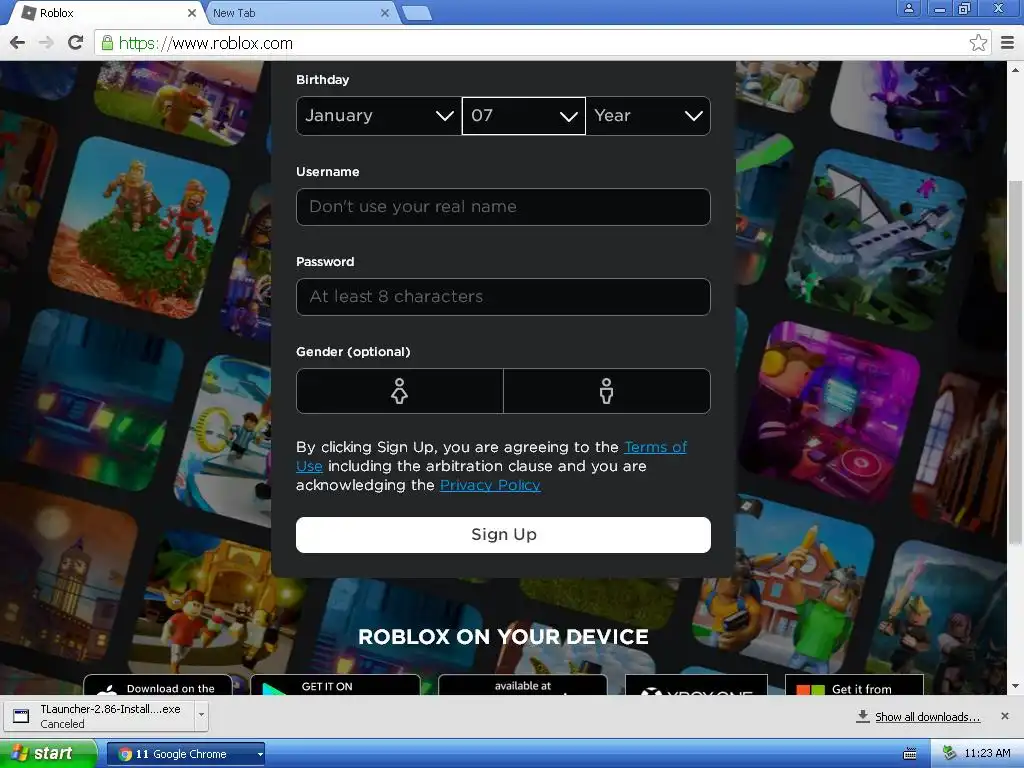Click the Username input field
1024x768 pixels.
click(x=503, y=207)
